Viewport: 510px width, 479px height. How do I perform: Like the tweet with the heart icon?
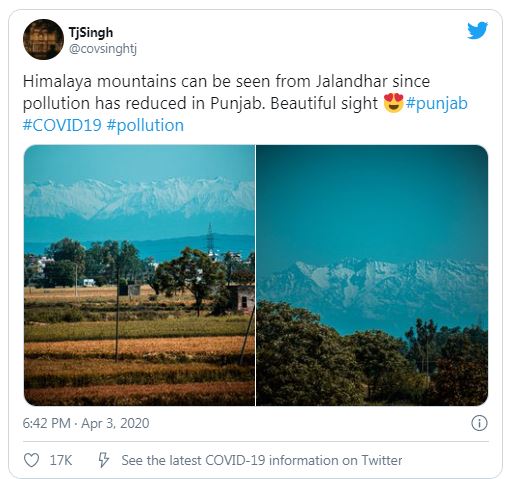pos(32,460)
